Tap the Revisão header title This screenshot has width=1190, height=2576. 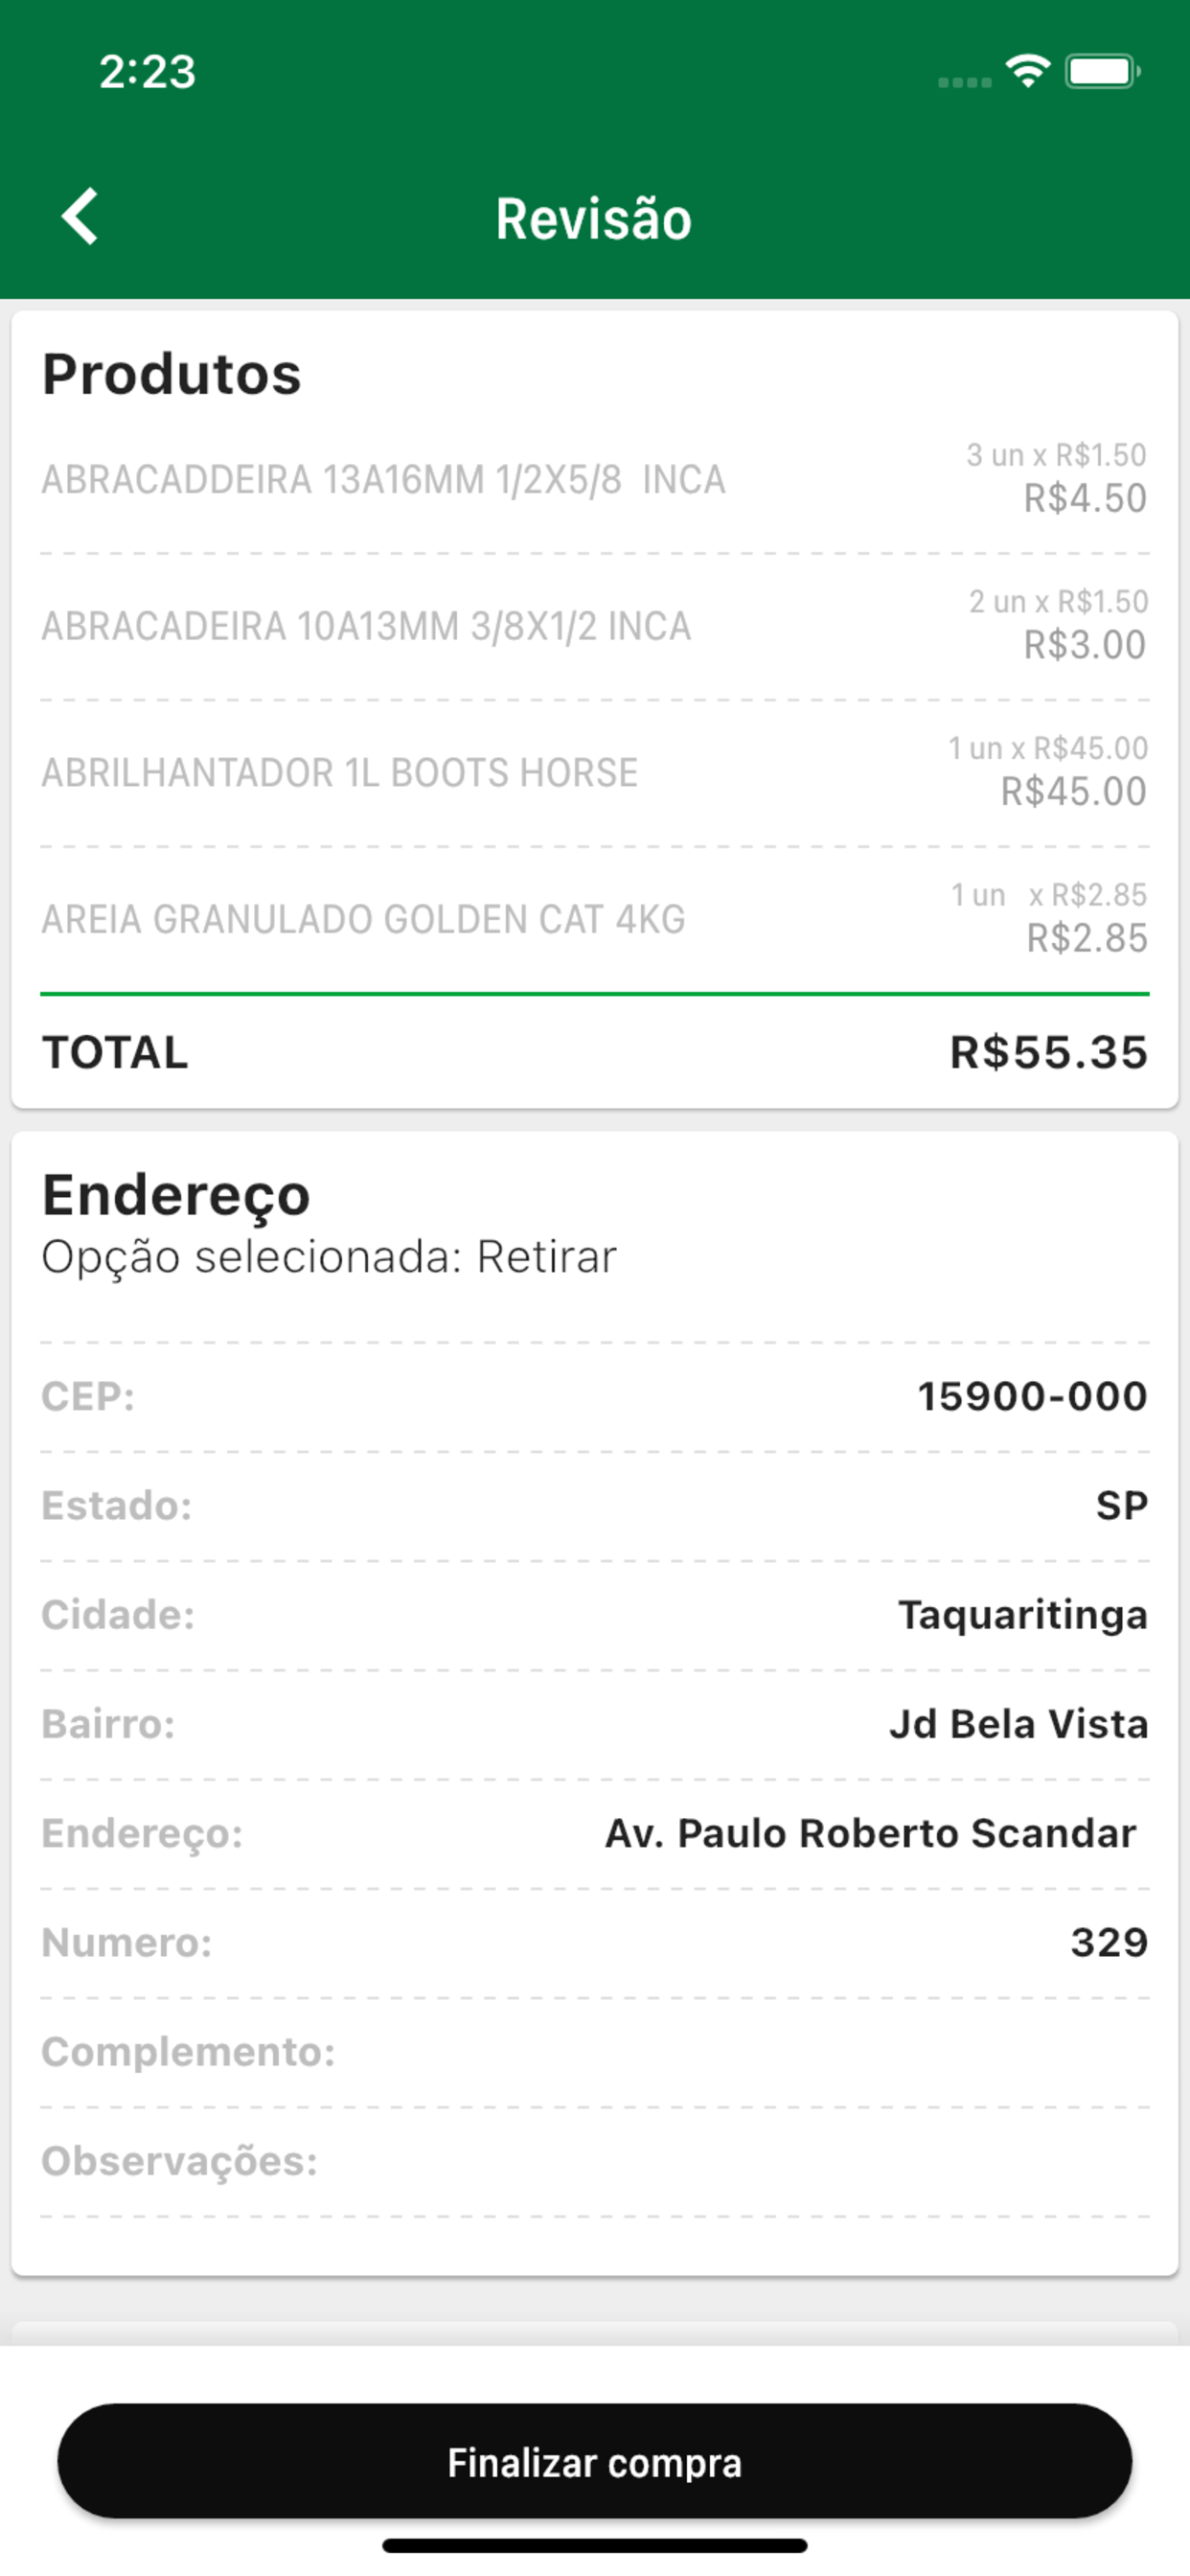594,219
